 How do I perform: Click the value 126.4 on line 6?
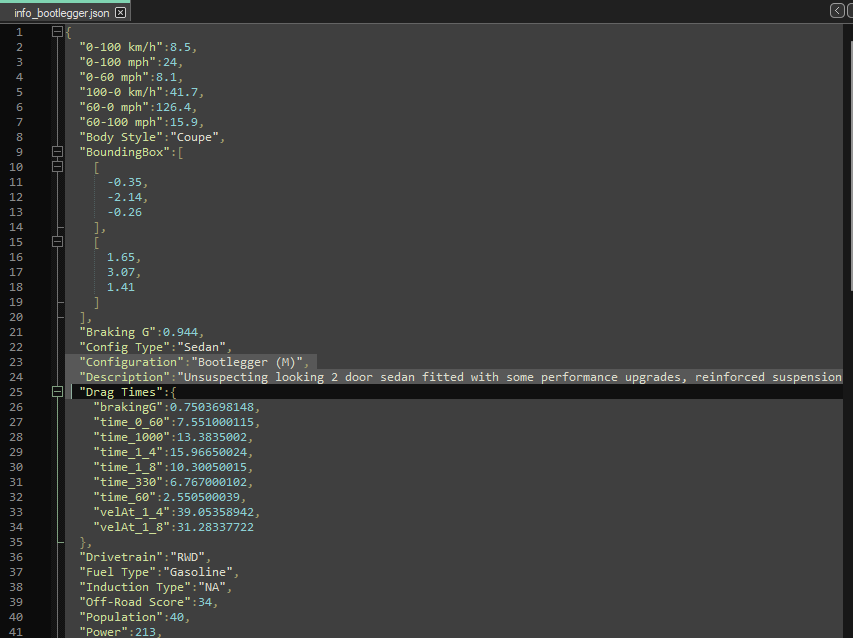point(173,107)
